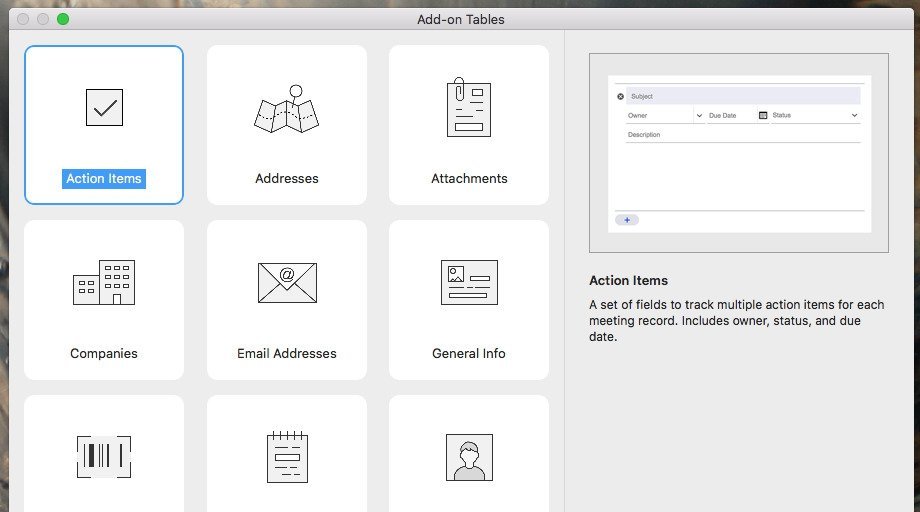Choose the person portrait add-on icon
Viewport: 920px width, 512px height.
[x=468, y=456]
